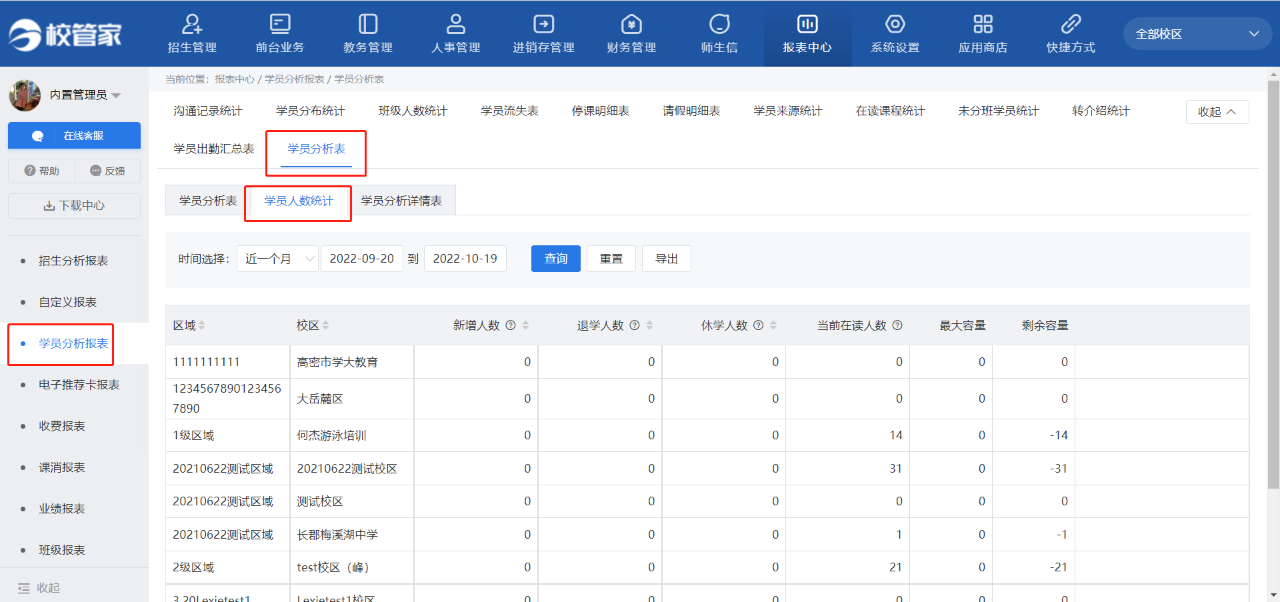The image size is (1280, 602).
Task: Open the 招生管理 module icon
Action: click(192, 24)
